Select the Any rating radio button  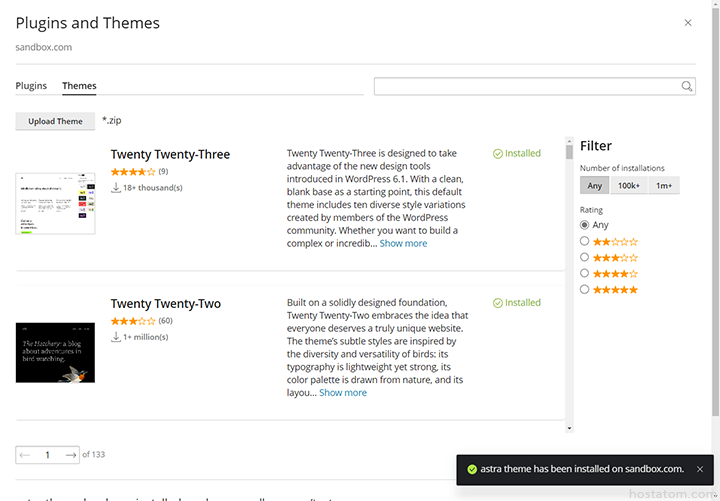(x=585, y=225)
